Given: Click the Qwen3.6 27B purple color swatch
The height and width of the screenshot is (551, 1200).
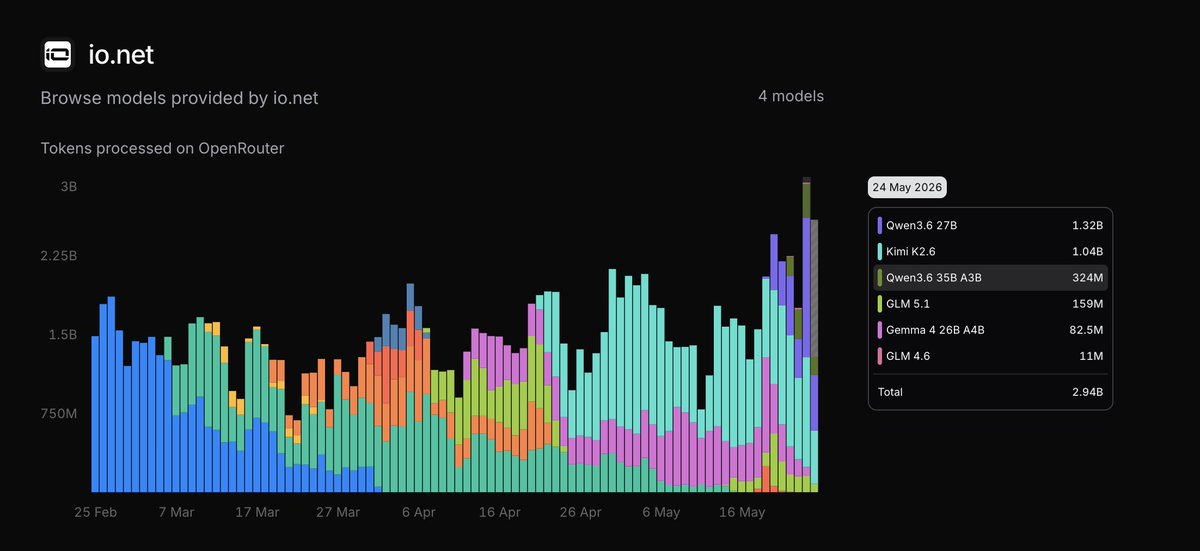Looking at the screenshot, I should pos(880,226).
